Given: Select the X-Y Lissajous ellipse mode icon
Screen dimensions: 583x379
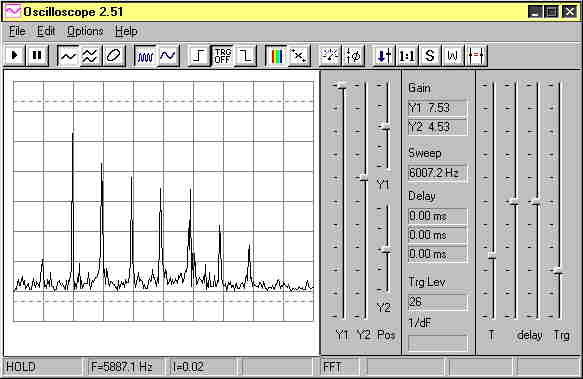Looking at the screenshot, I should point(113,56).
